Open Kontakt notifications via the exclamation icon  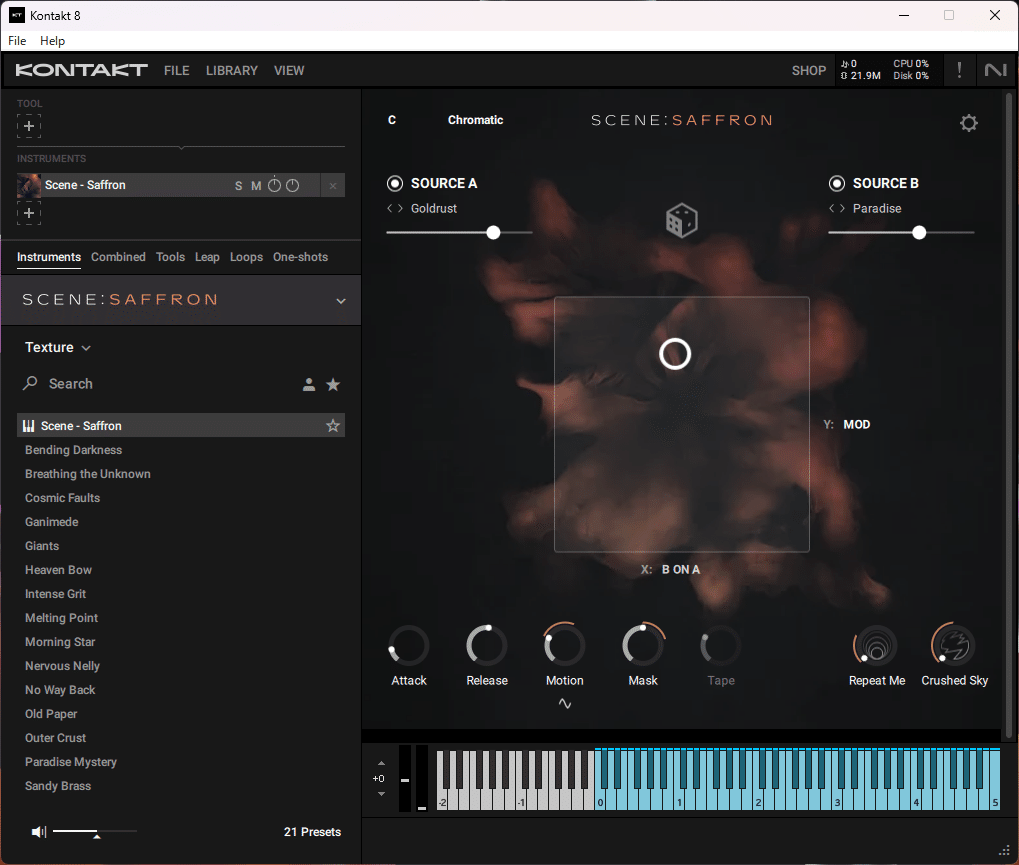(958, 70)
